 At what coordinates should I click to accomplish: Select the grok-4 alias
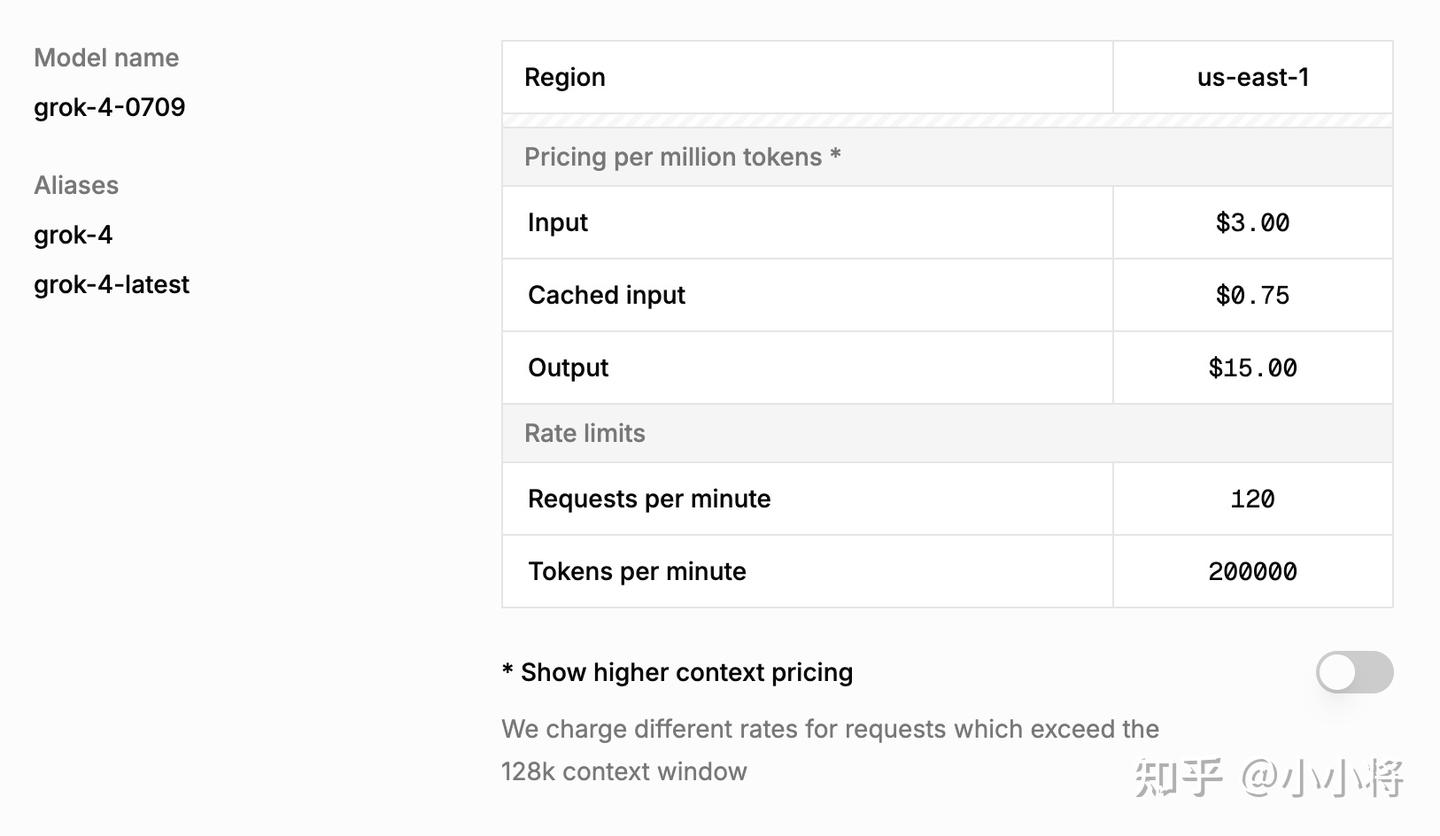click(73, 235)
